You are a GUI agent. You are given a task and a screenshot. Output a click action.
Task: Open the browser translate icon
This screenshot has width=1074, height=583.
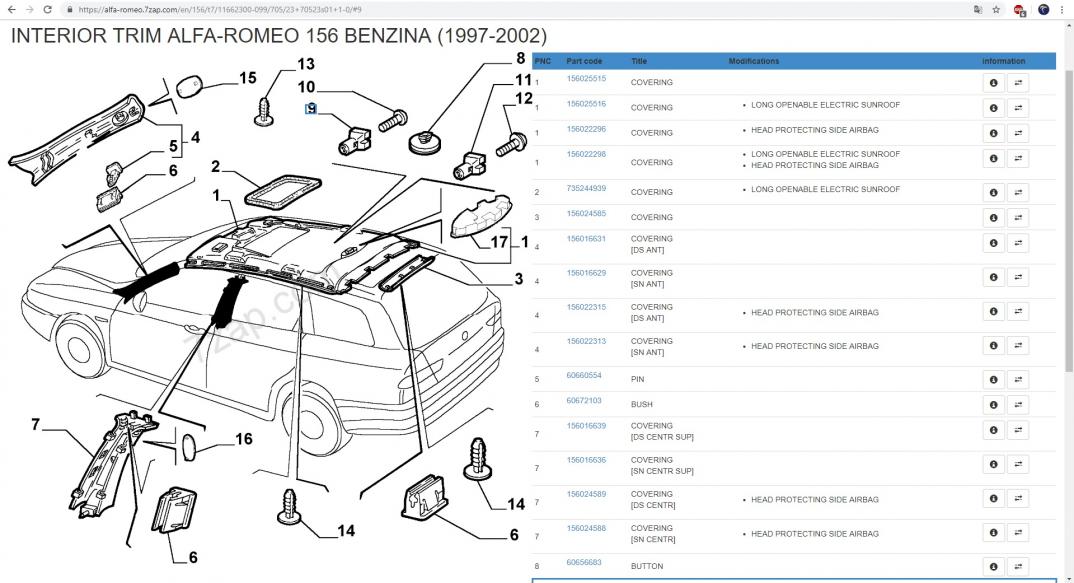(977, 10)
